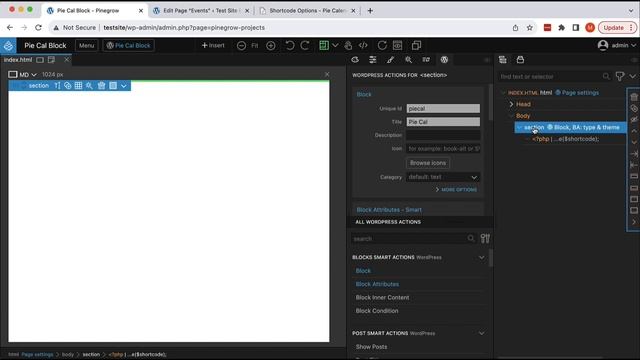
Task: Undo the last action
Action: 290,45
